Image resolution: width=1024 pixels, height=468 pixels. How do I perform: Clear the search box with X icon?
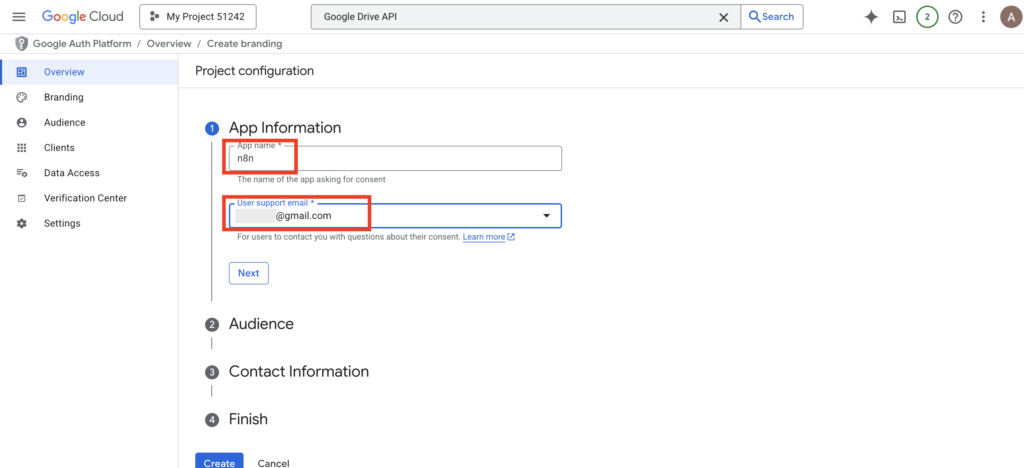tap(724, 17)
